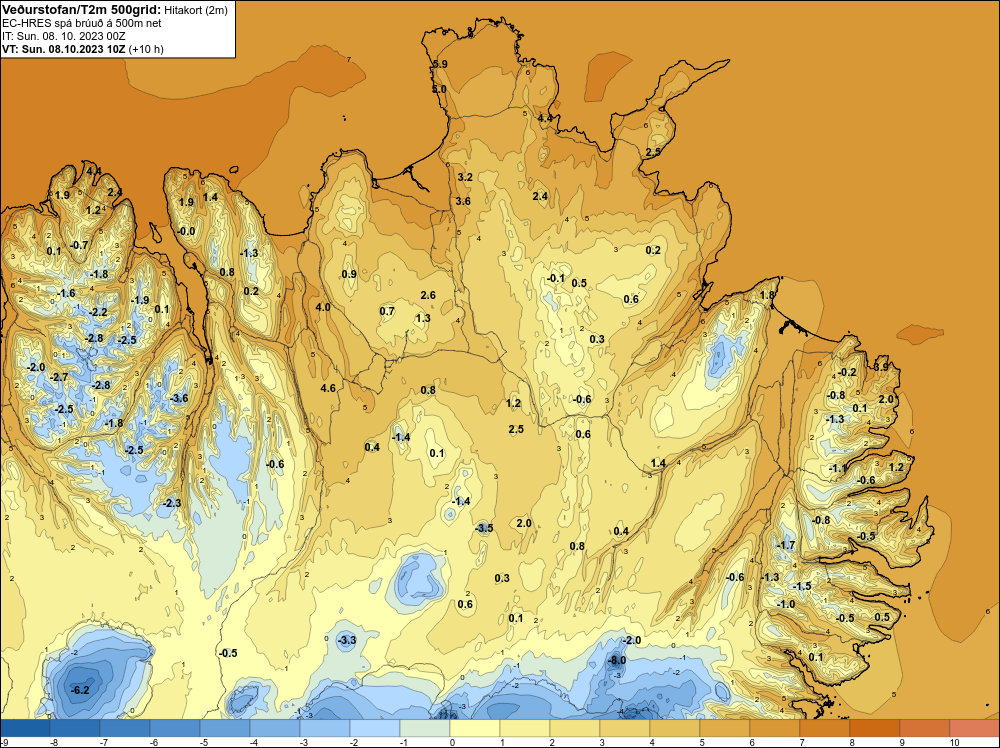Click the -1.1 temperature value
Viewport: 1000px width, 748px height.
point(838,468)
